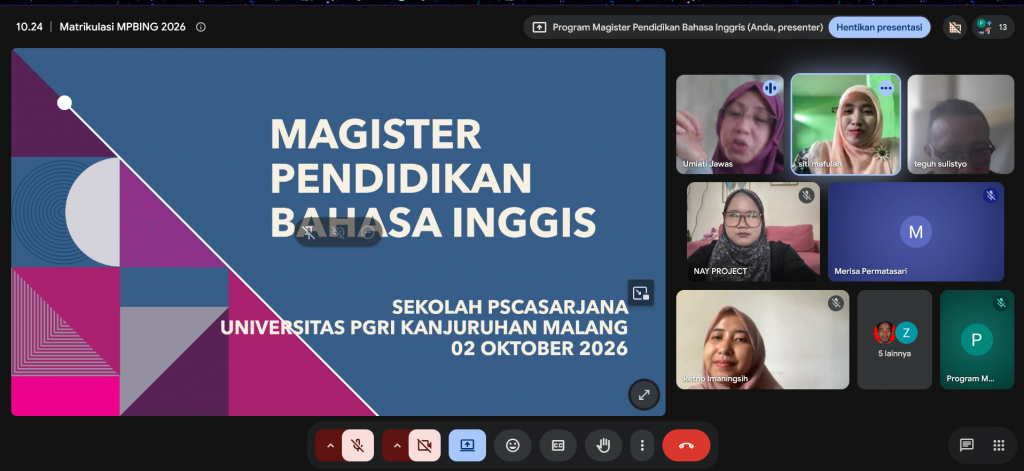The image size is (1024, 471).
Task: Open participants list showing 13
Action: point(993,27)
